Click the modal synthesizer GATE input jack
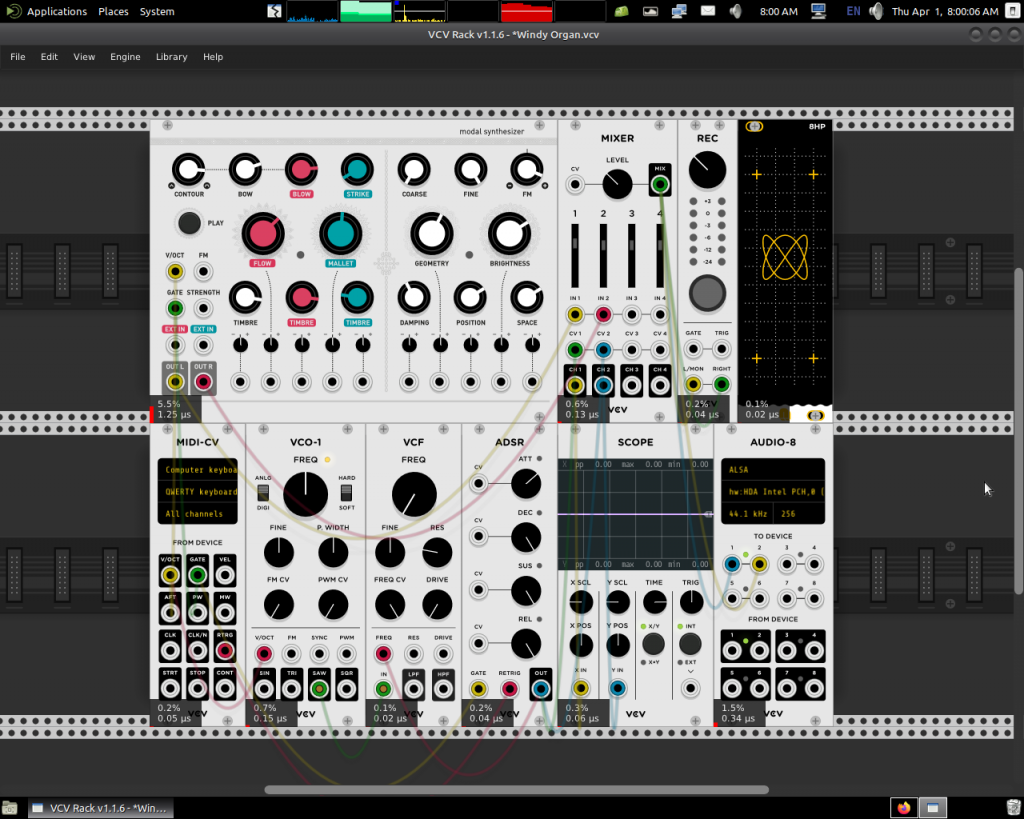Viewport: 1024px width, 819px height. (x=175, y=308)
